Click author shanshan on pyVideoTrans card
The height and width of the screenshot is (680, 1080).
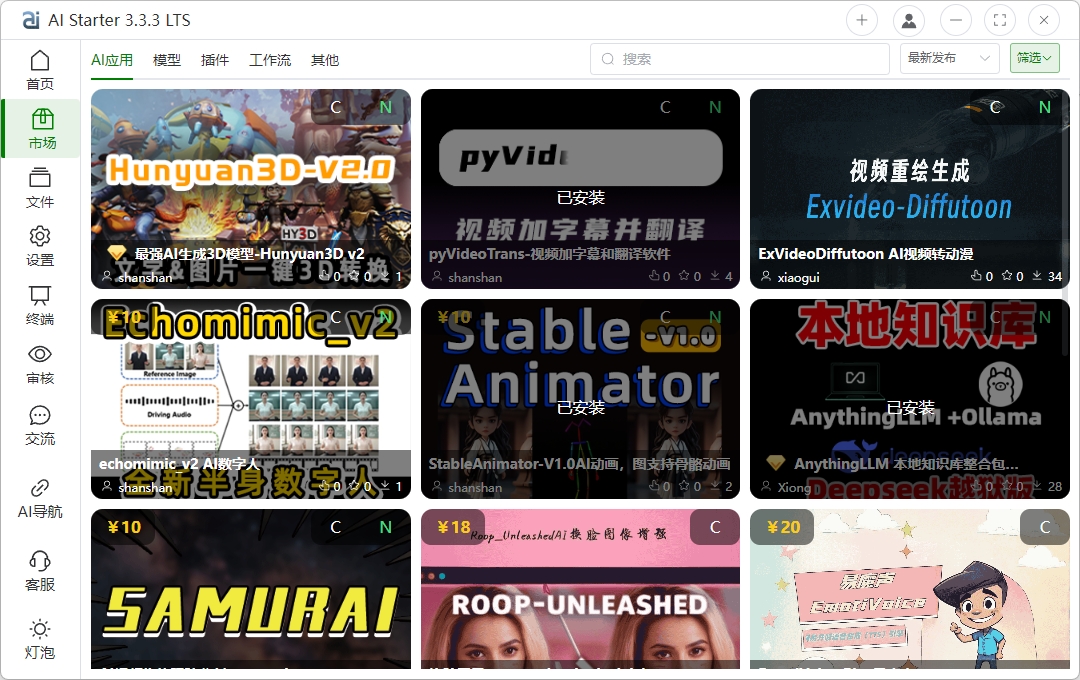(475, 277)
